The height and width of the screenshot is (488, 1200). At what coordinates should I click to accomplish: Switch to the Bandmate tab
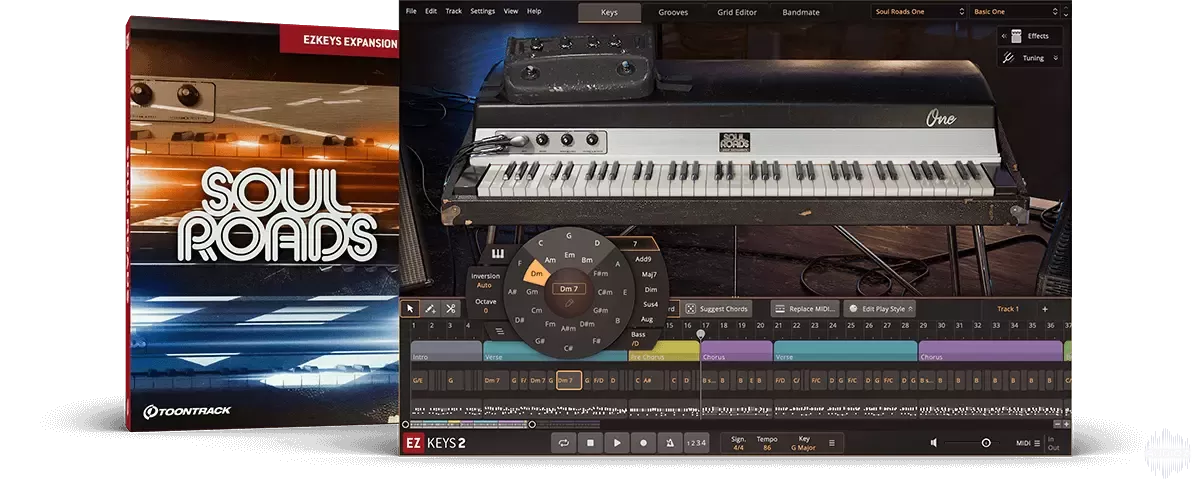801,12
